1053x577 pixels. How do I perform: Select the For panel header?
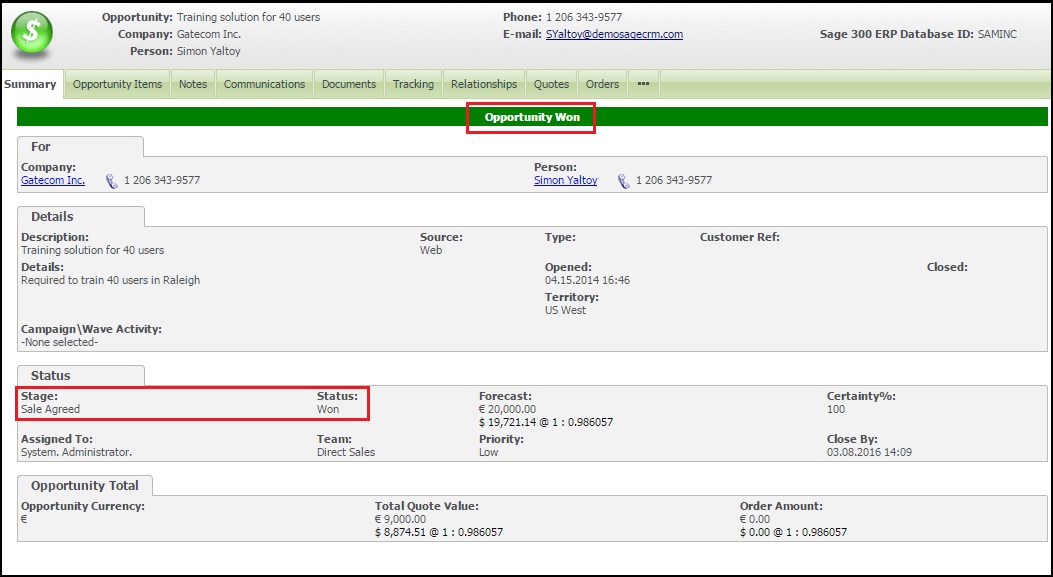(81, 146)
